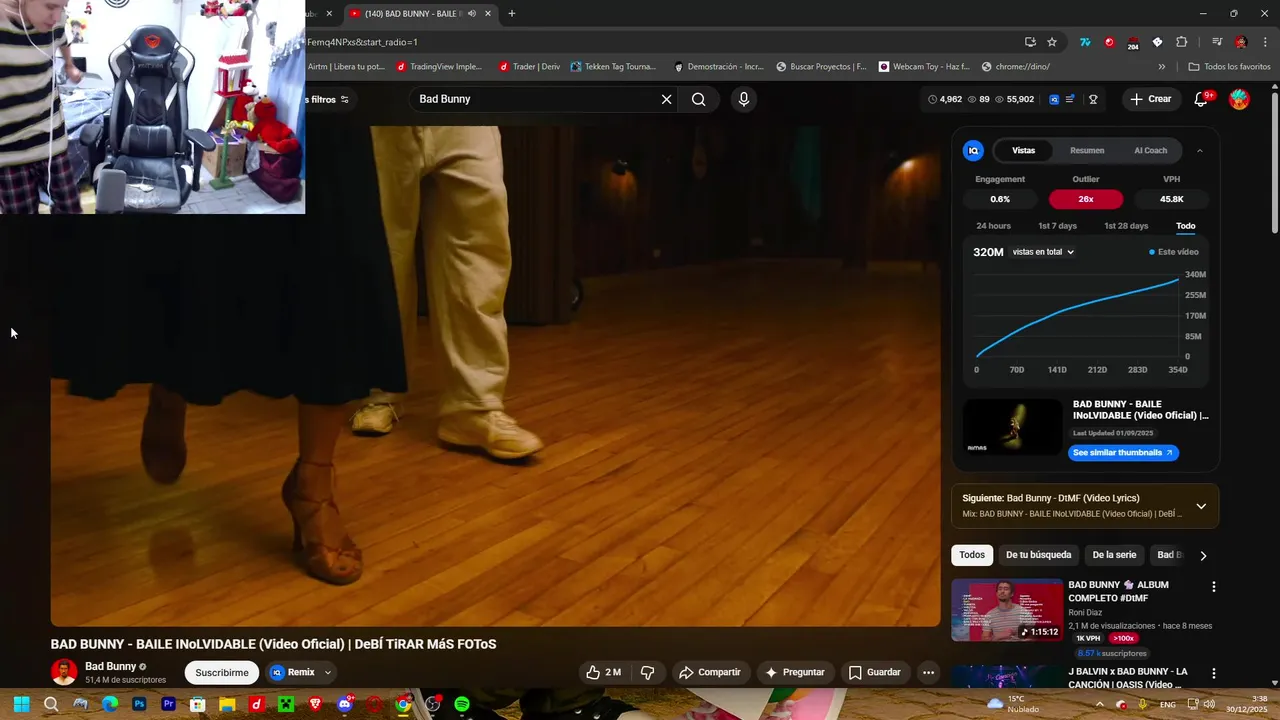Click the extension icon with 204 badge
The width and height of the screenshot is (1280, 720).
click(1133, 42)
